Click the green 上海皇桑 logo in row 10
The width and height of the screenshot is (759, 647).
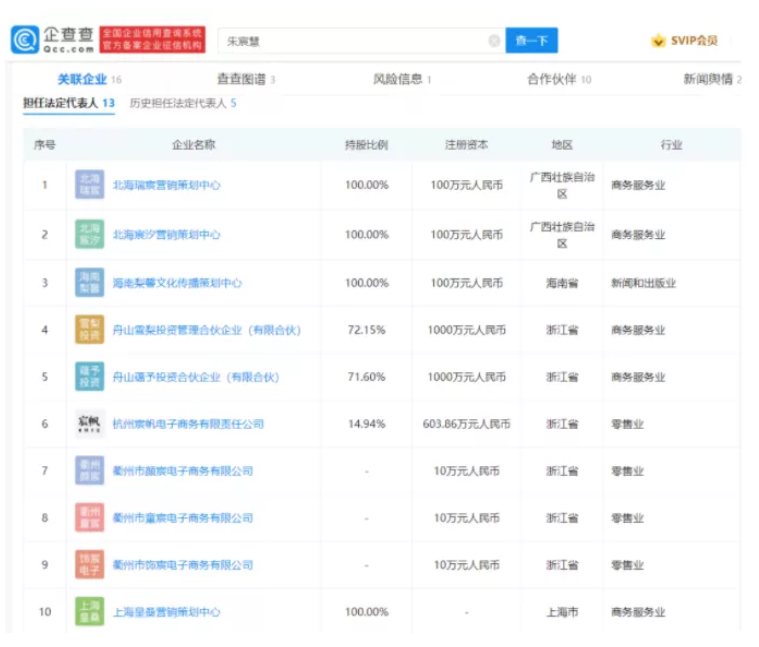[89, 612]
